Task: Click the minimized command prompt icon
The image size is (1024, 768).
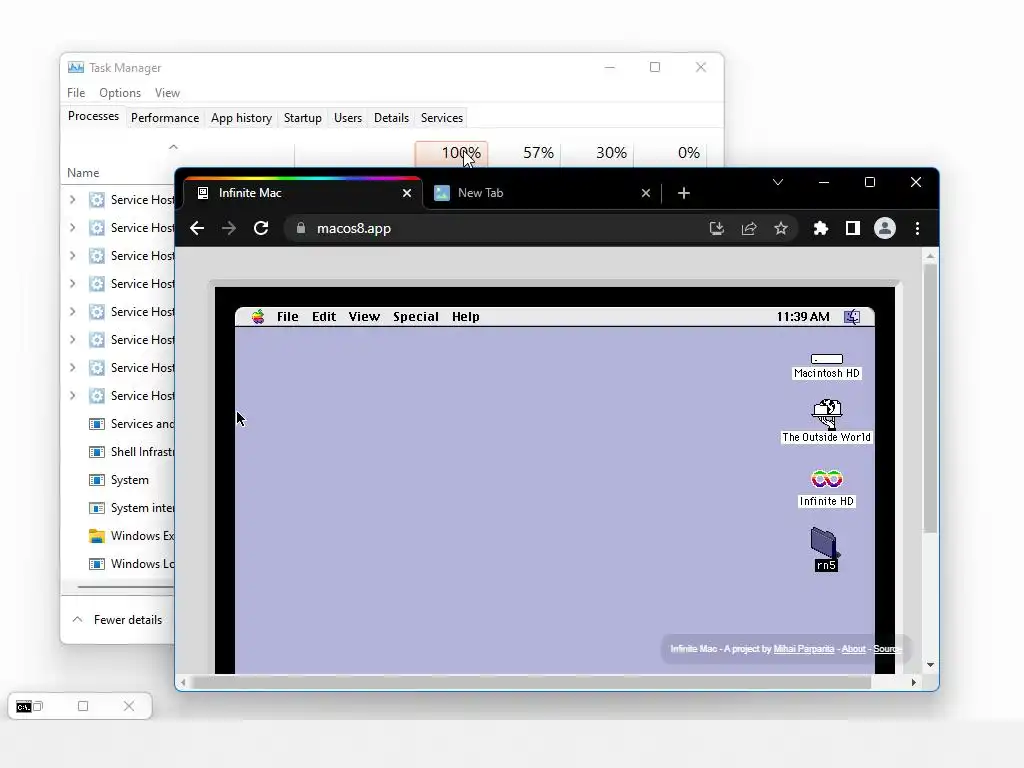Action: click(x=24, y=707)
